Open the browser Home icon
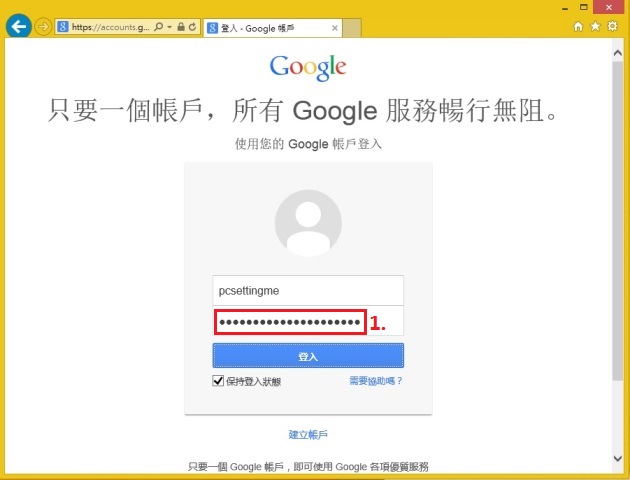 (578, 27)
